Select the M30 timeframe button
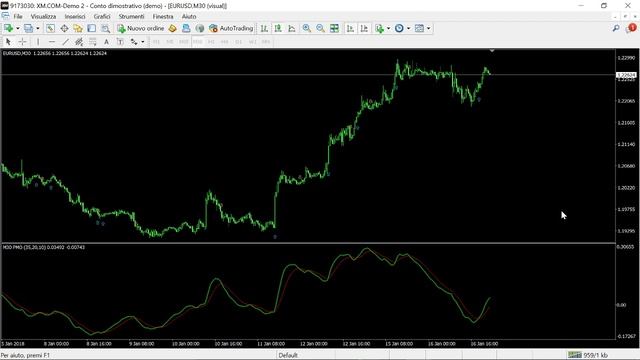Viewport: 640px width, 360px height. tap(198, 42)
